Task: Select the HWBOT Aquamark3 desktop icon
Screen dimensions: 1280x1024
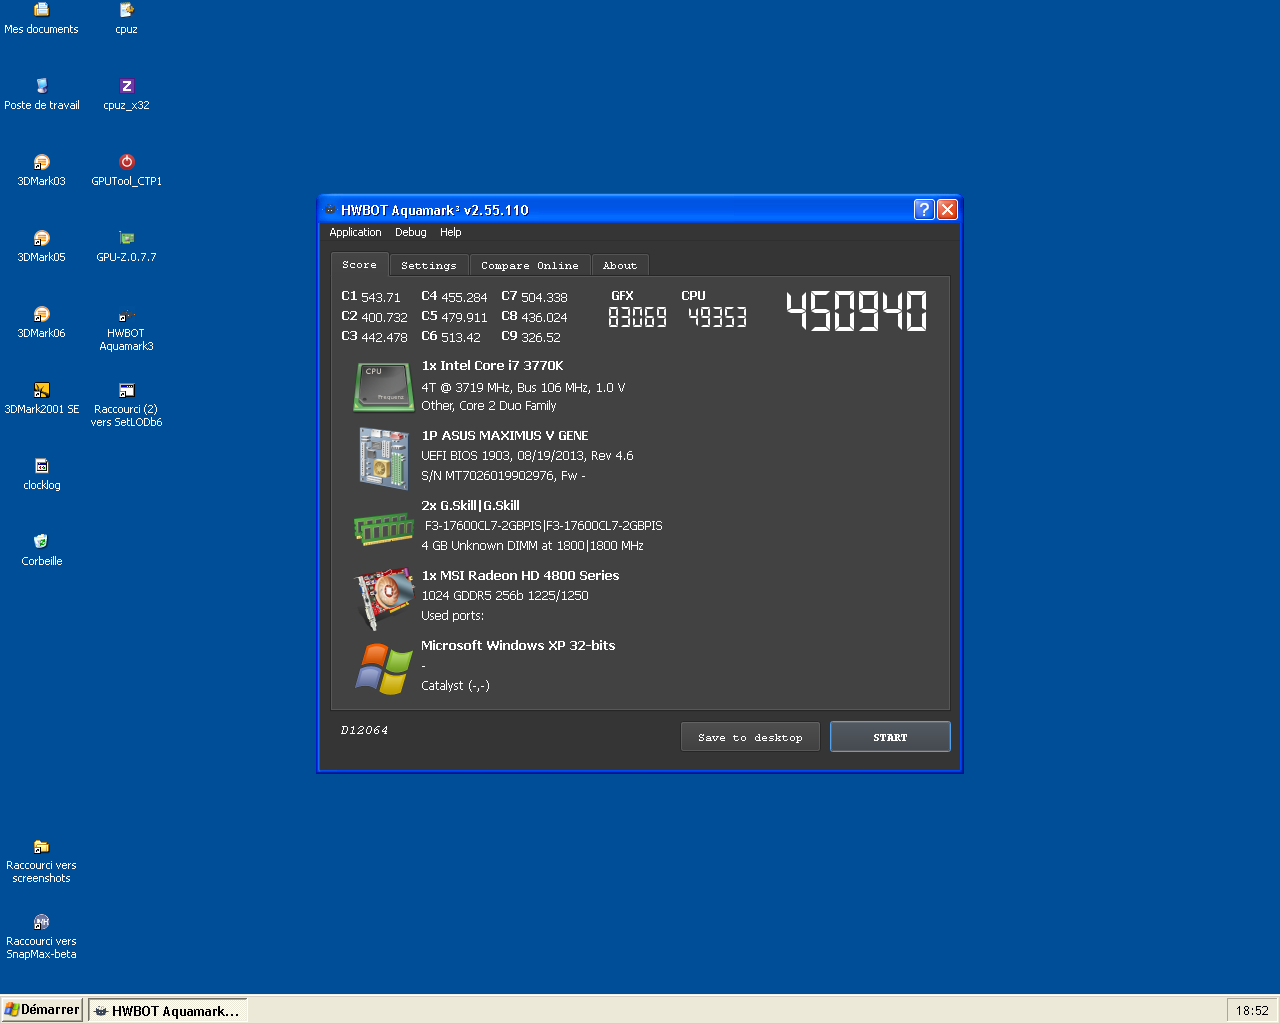Action: point(126,329)
